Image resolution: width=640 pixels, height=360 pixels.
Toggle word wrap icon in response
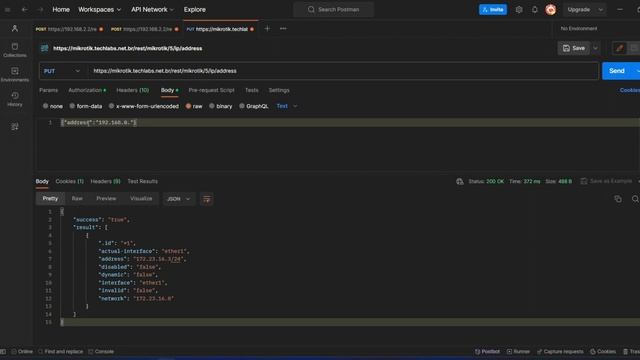point(207,199)
